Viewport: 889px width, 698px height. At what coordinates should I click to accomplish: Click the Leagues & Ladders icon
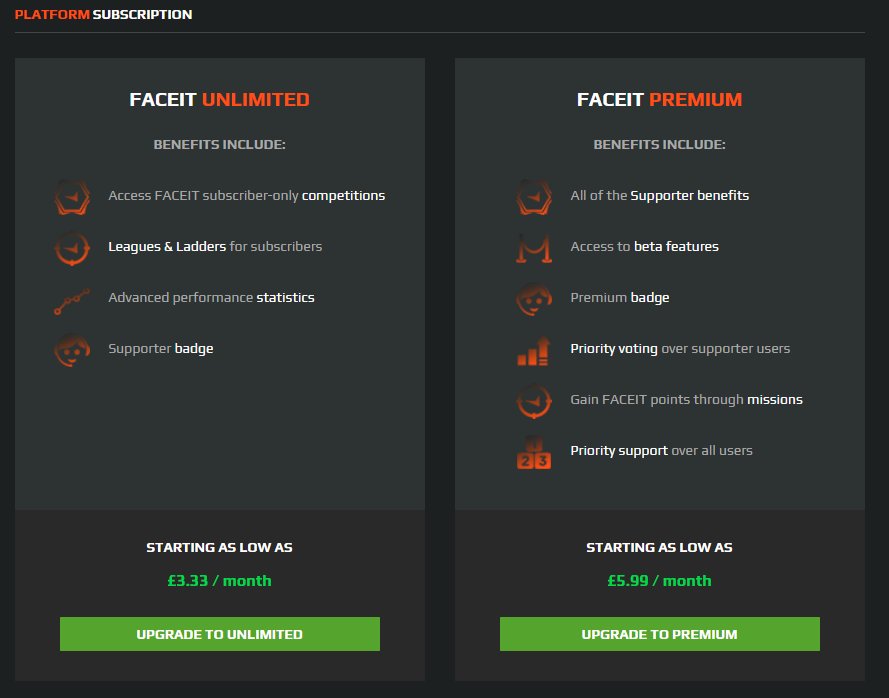[72, 247]
